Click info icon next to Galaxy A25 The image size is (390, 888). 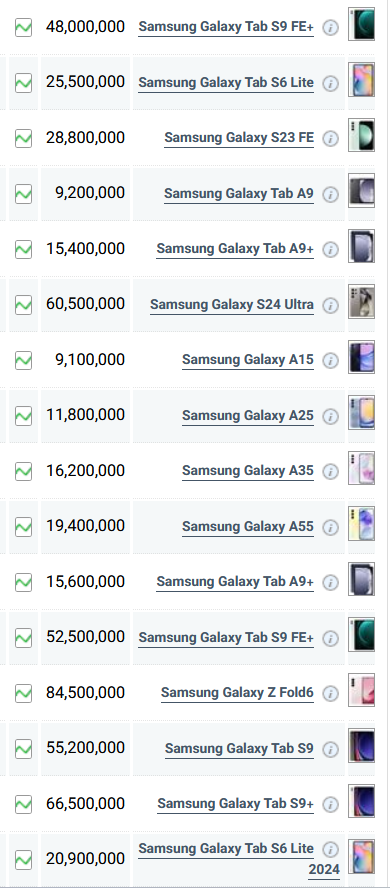(331, 416)
